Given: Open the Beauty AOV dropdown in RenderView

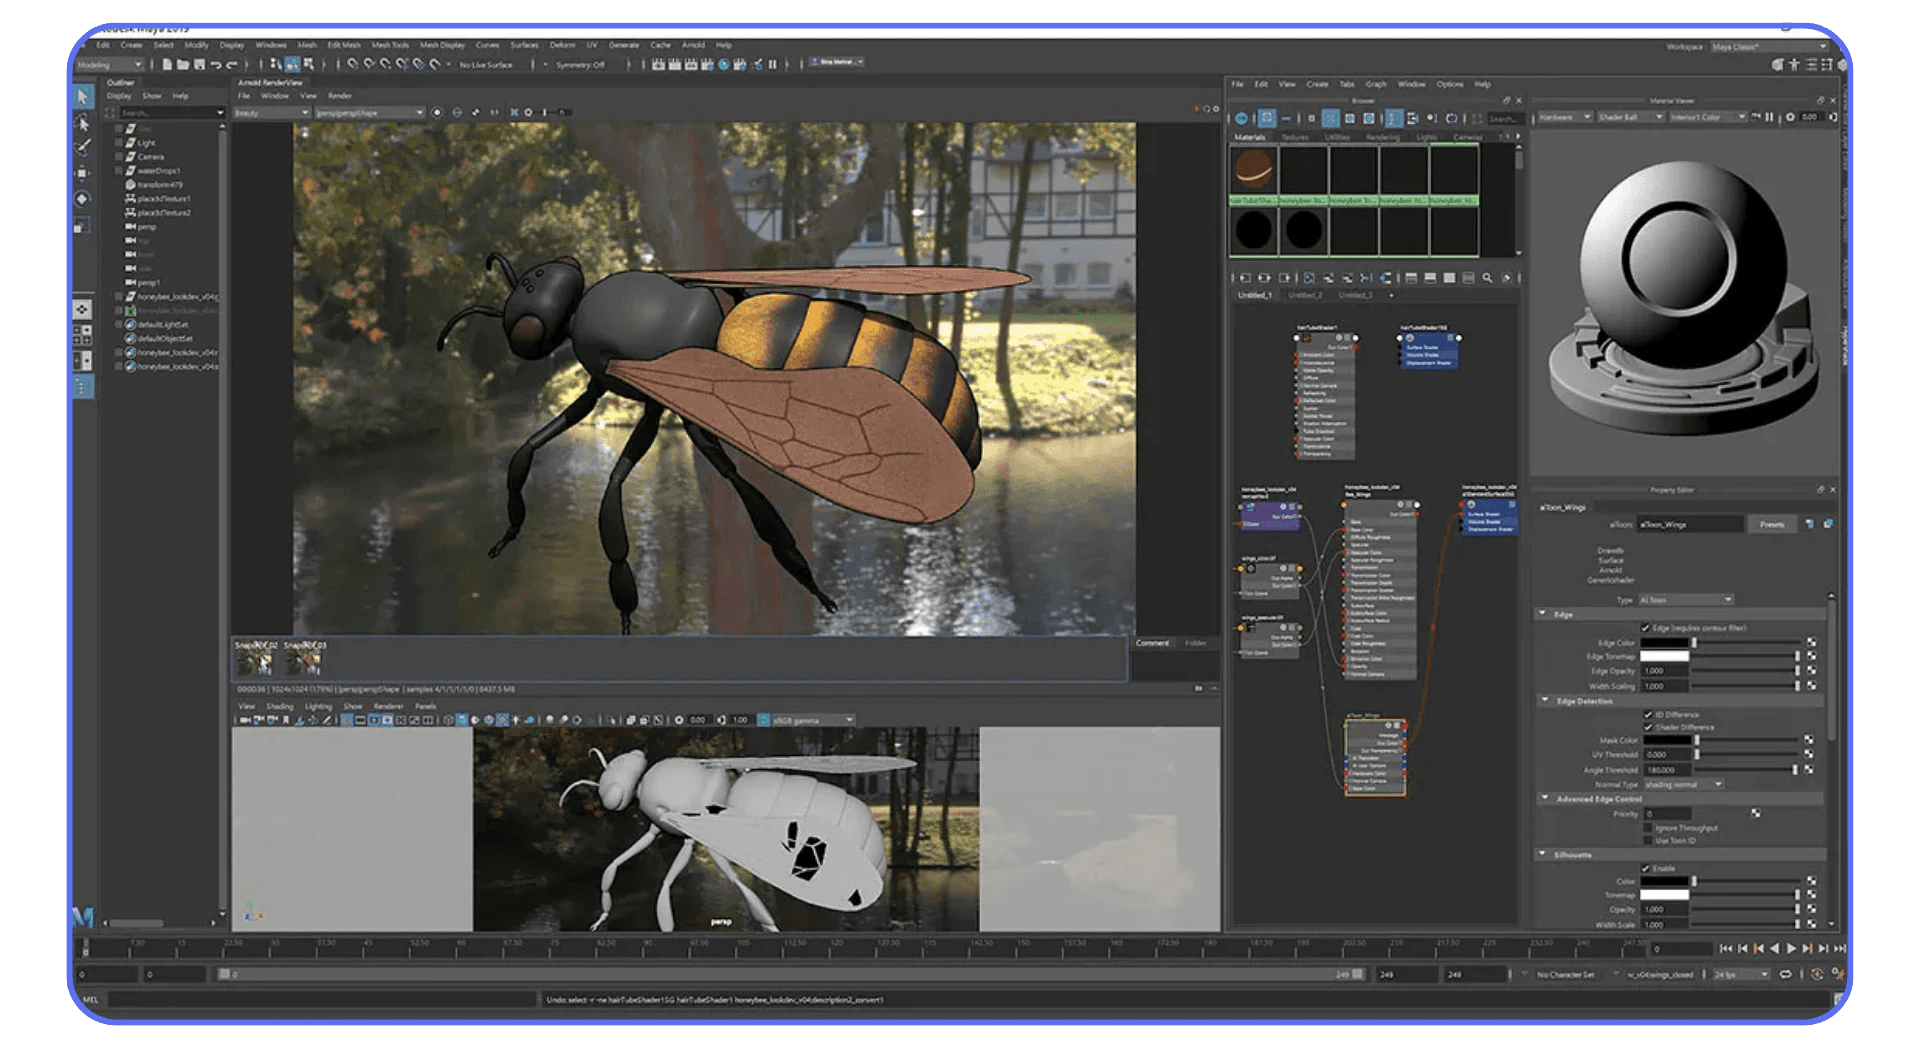Looking at the screenshot, I should 271,113.
